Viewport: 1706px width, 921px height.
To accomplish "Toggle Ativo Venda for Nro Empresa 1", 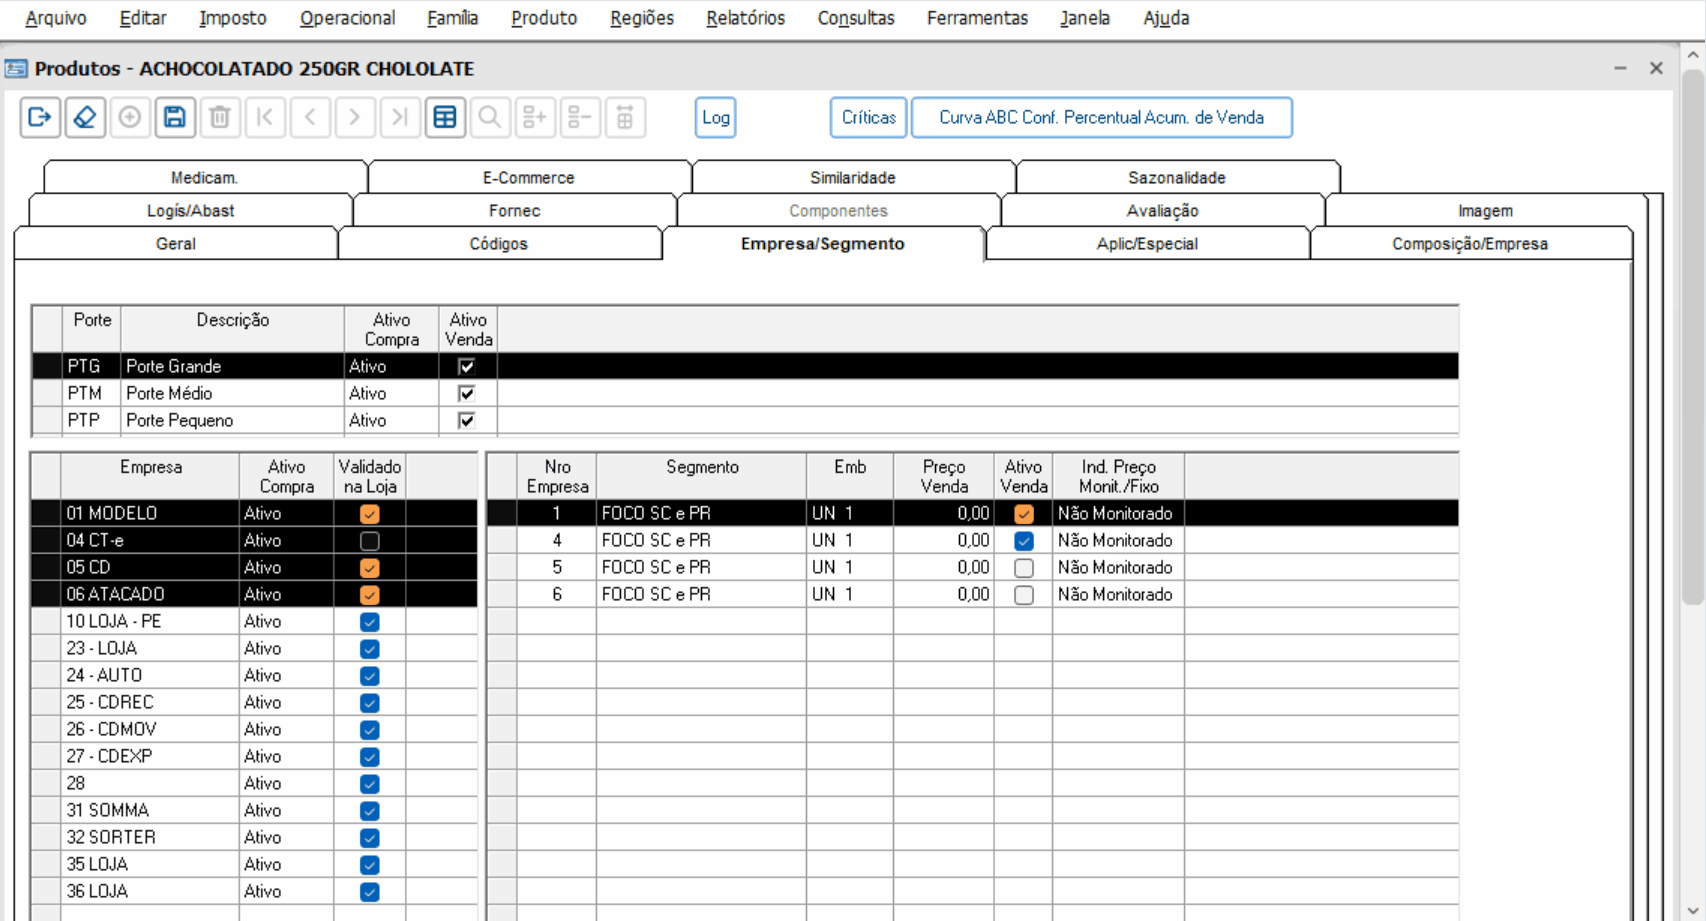I will click(x=1024, y=514).
